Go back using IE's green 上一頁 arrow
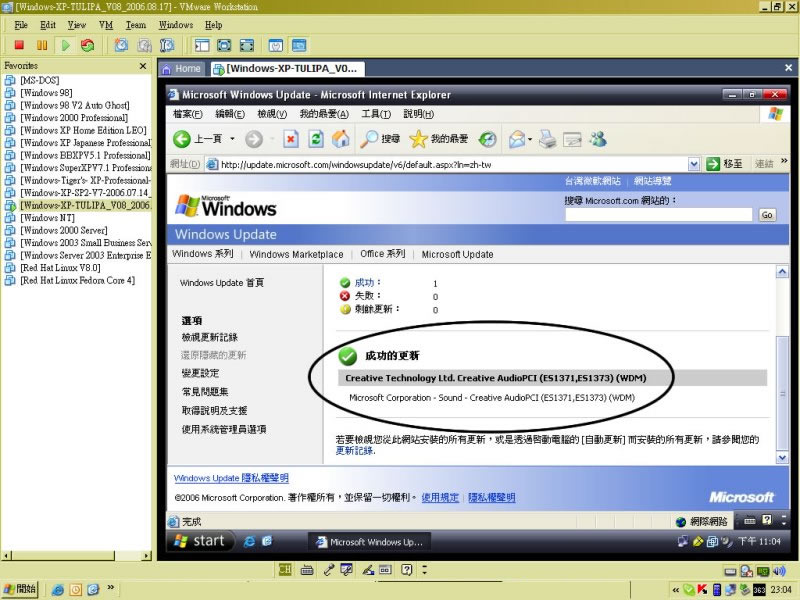The image size is (800, 600). point(182,139)
